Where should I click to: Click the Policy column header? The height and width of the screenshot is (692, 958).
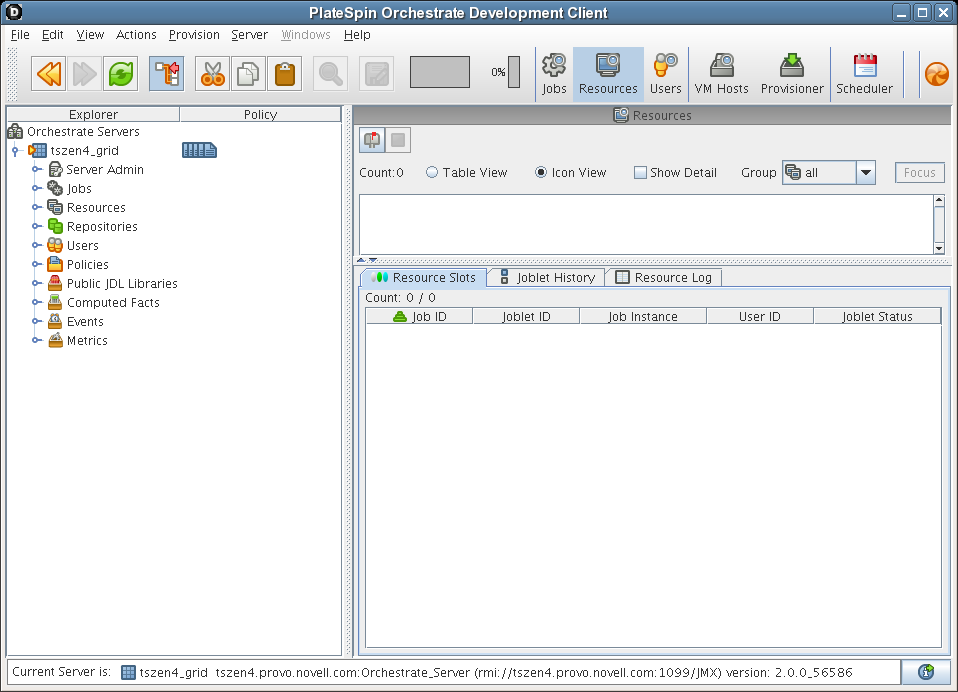[260, 114]
